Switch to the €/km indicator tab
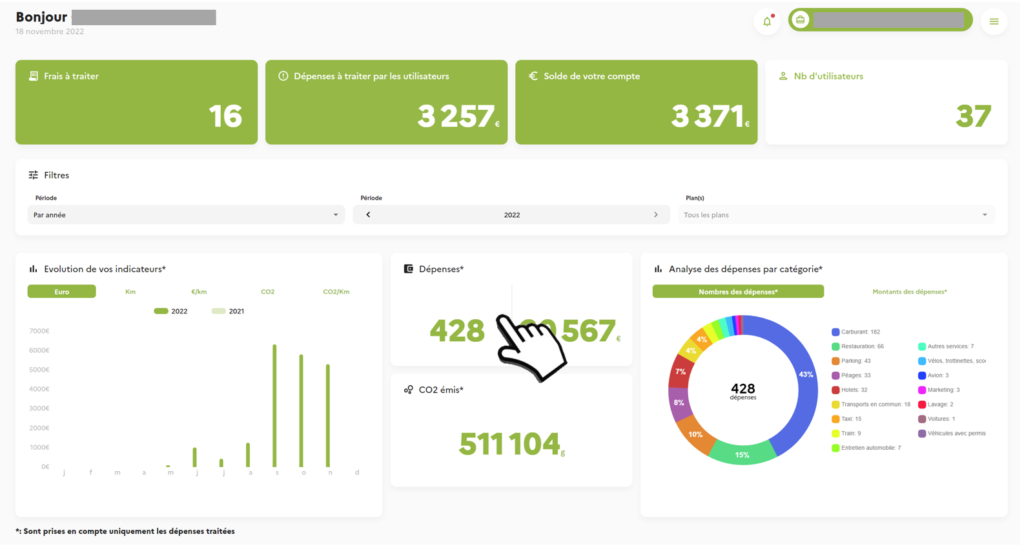This screenshot has height=548, width=1024. click(199, 292)
